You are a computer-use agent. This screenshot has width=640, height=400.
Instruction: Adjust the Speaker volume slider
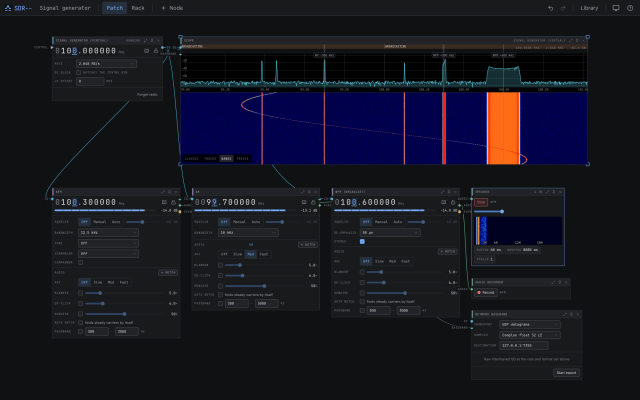click(x=488, y=211)
